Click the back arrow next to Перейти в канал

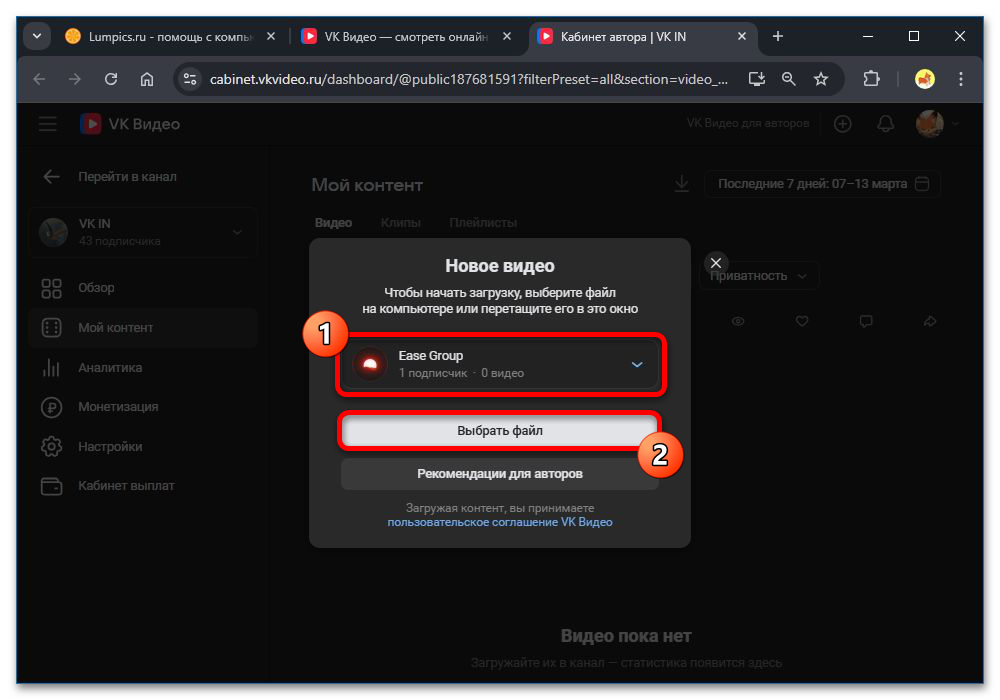pyautogui.click(x=51, y=177)
